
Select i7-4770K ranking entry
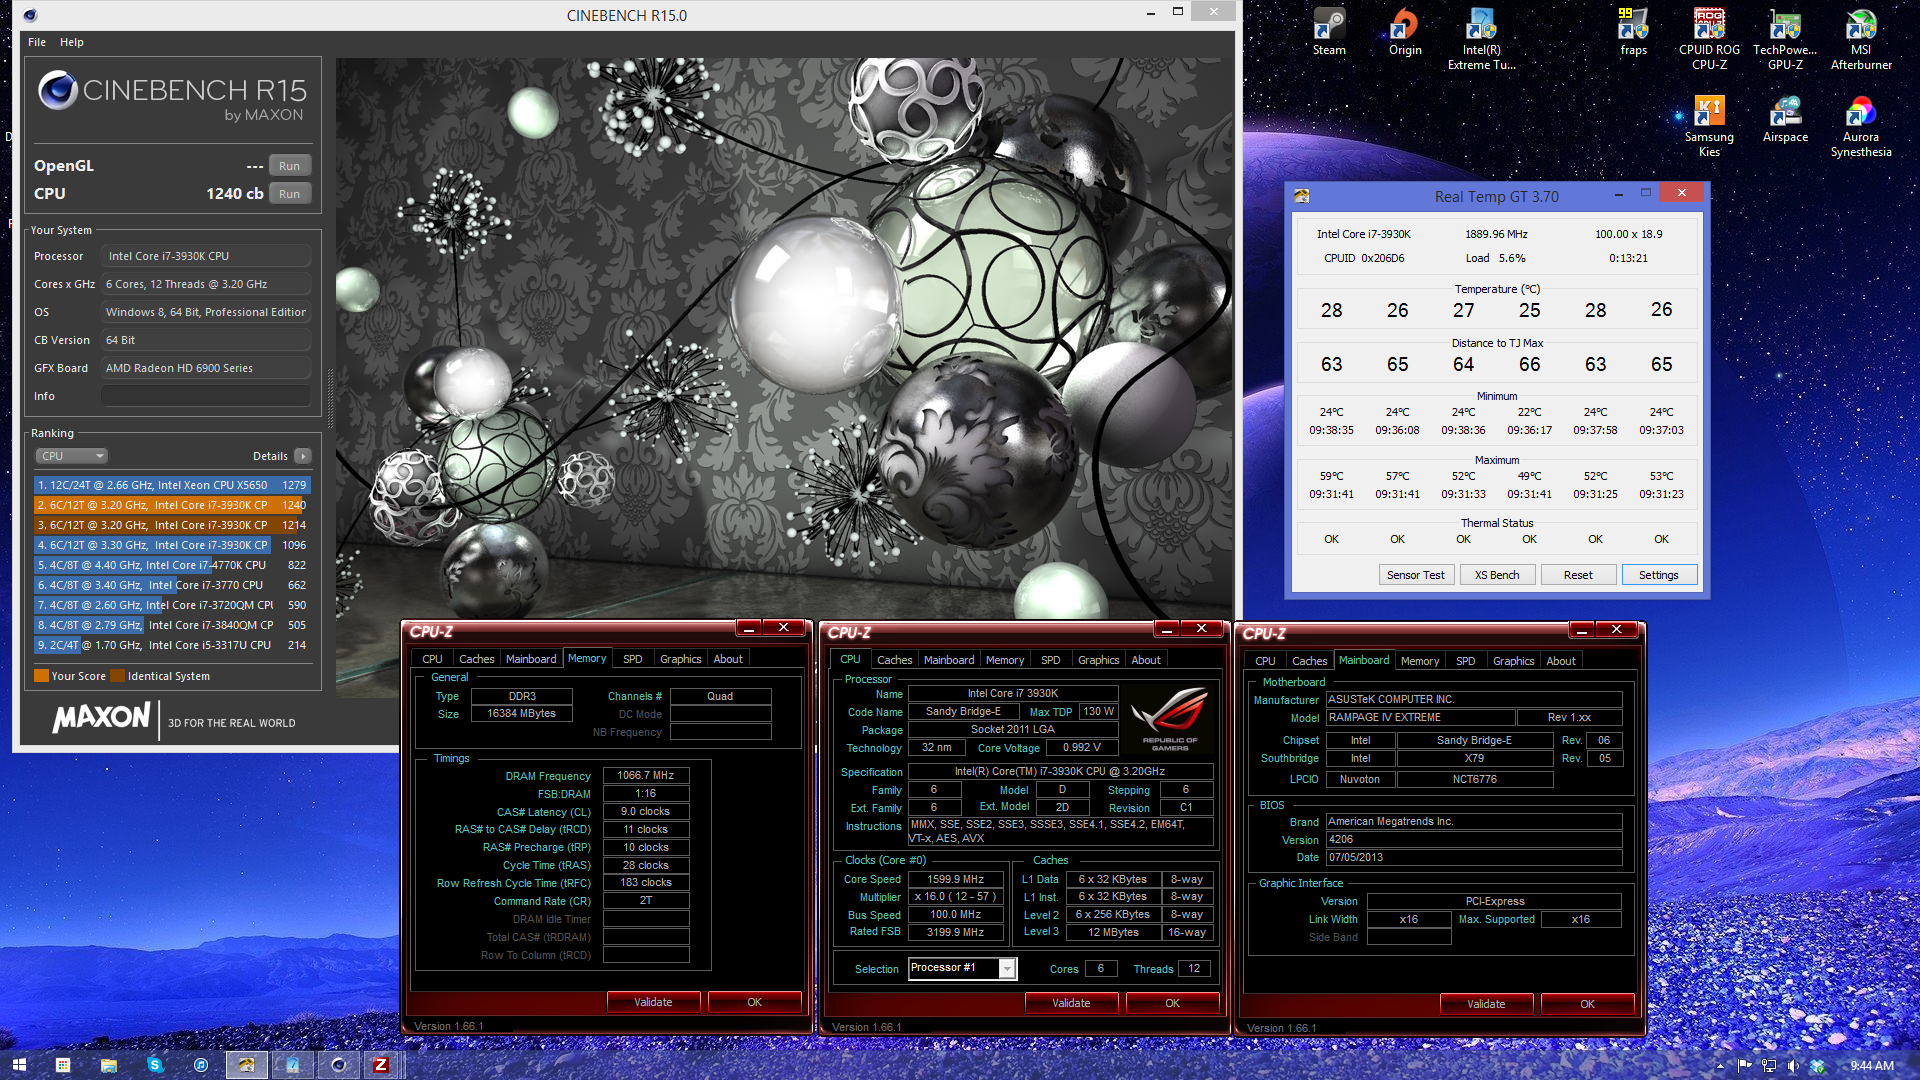(172, 565)
